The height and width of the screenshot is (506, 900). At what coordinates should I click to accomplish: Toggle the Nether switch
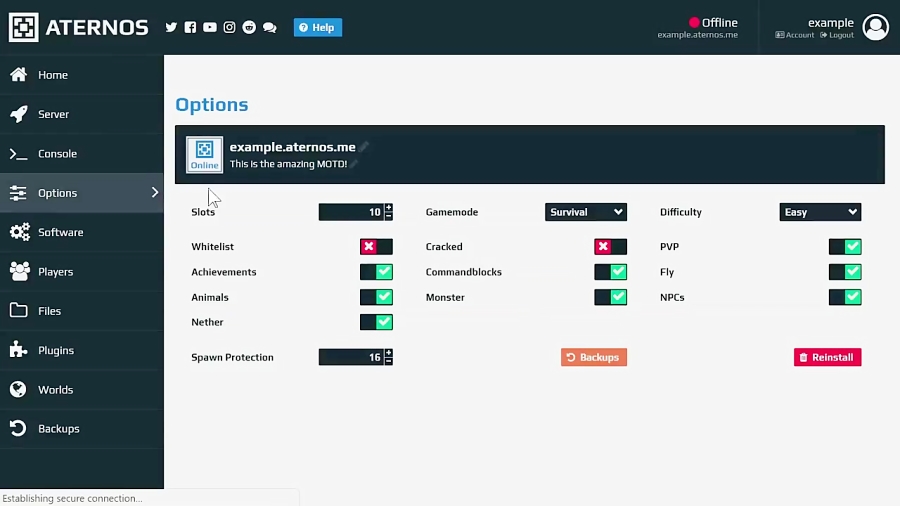376,322
